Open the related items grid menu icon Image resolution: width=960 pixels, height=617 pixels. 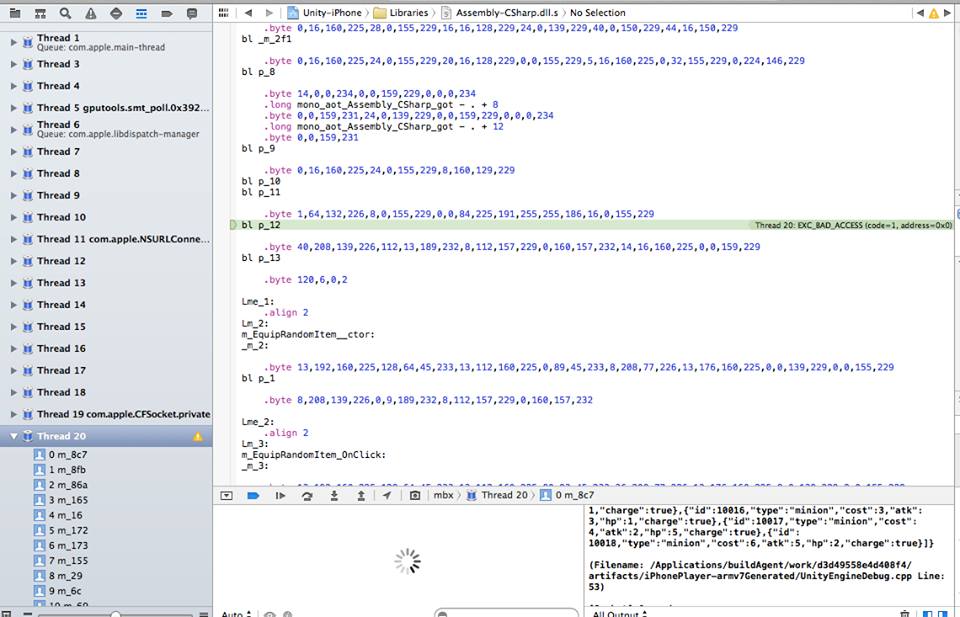[x=223, y=12]
